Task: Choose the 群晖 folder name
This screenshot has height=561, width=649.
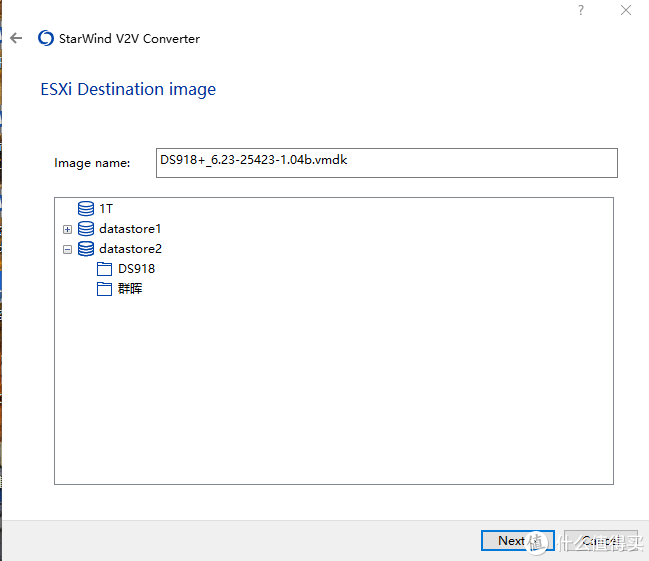Action: (x=130, y=288)
